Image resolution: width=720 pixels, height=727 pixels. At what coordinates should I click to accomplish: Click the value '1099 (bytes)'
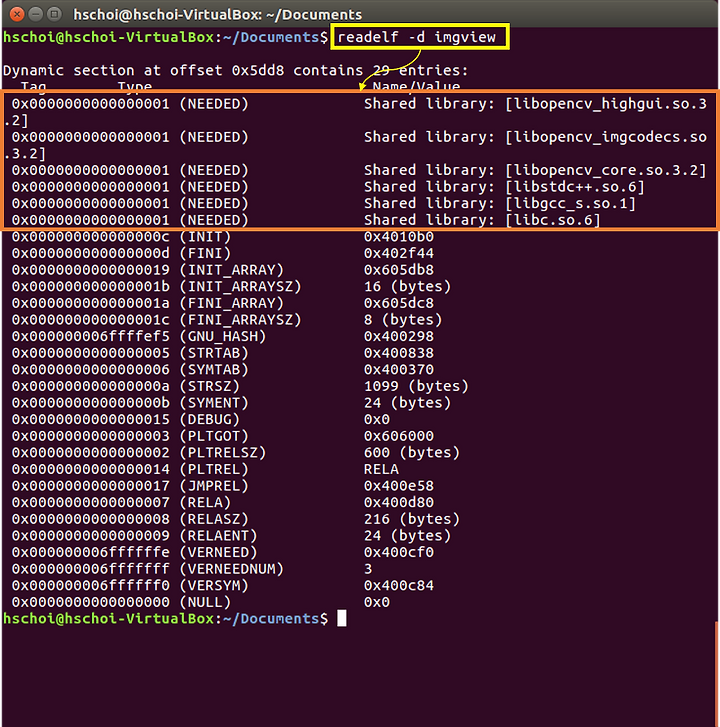(416, 386)
